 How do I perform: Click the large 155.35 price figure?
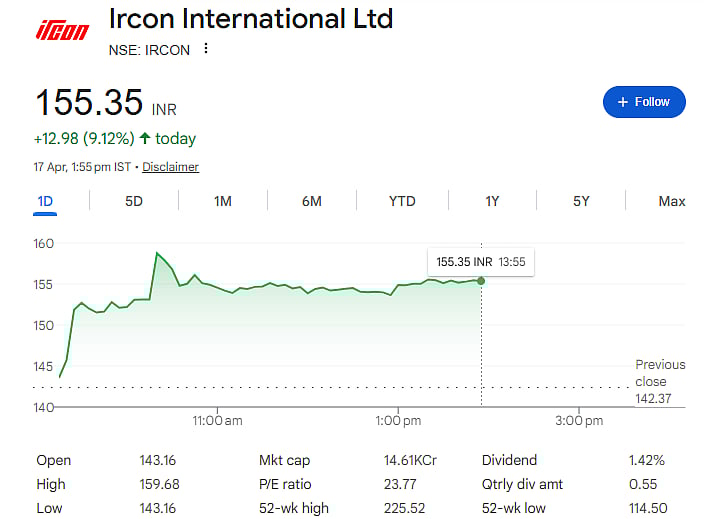[x=90, y=103]
